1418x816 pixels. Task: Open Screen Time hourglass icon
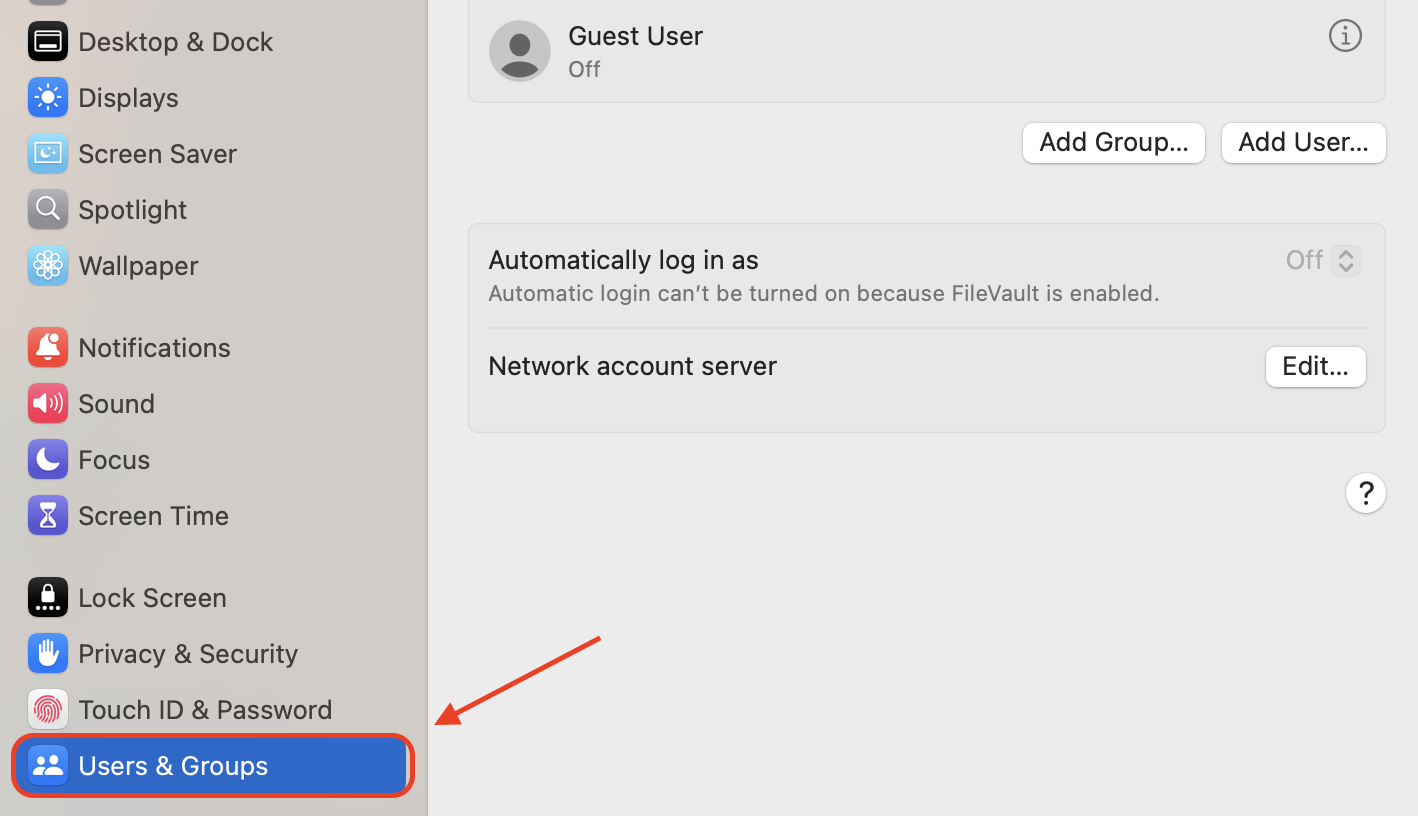pos(47,515)
